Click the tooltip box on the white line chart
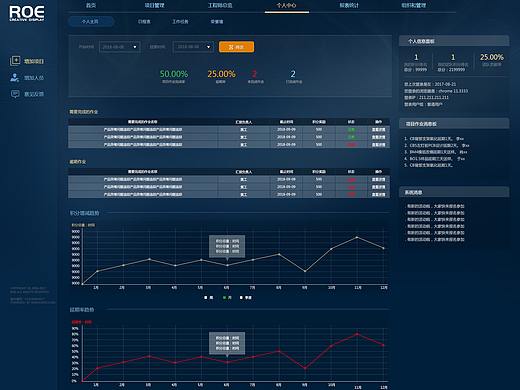 coord(227,246)
